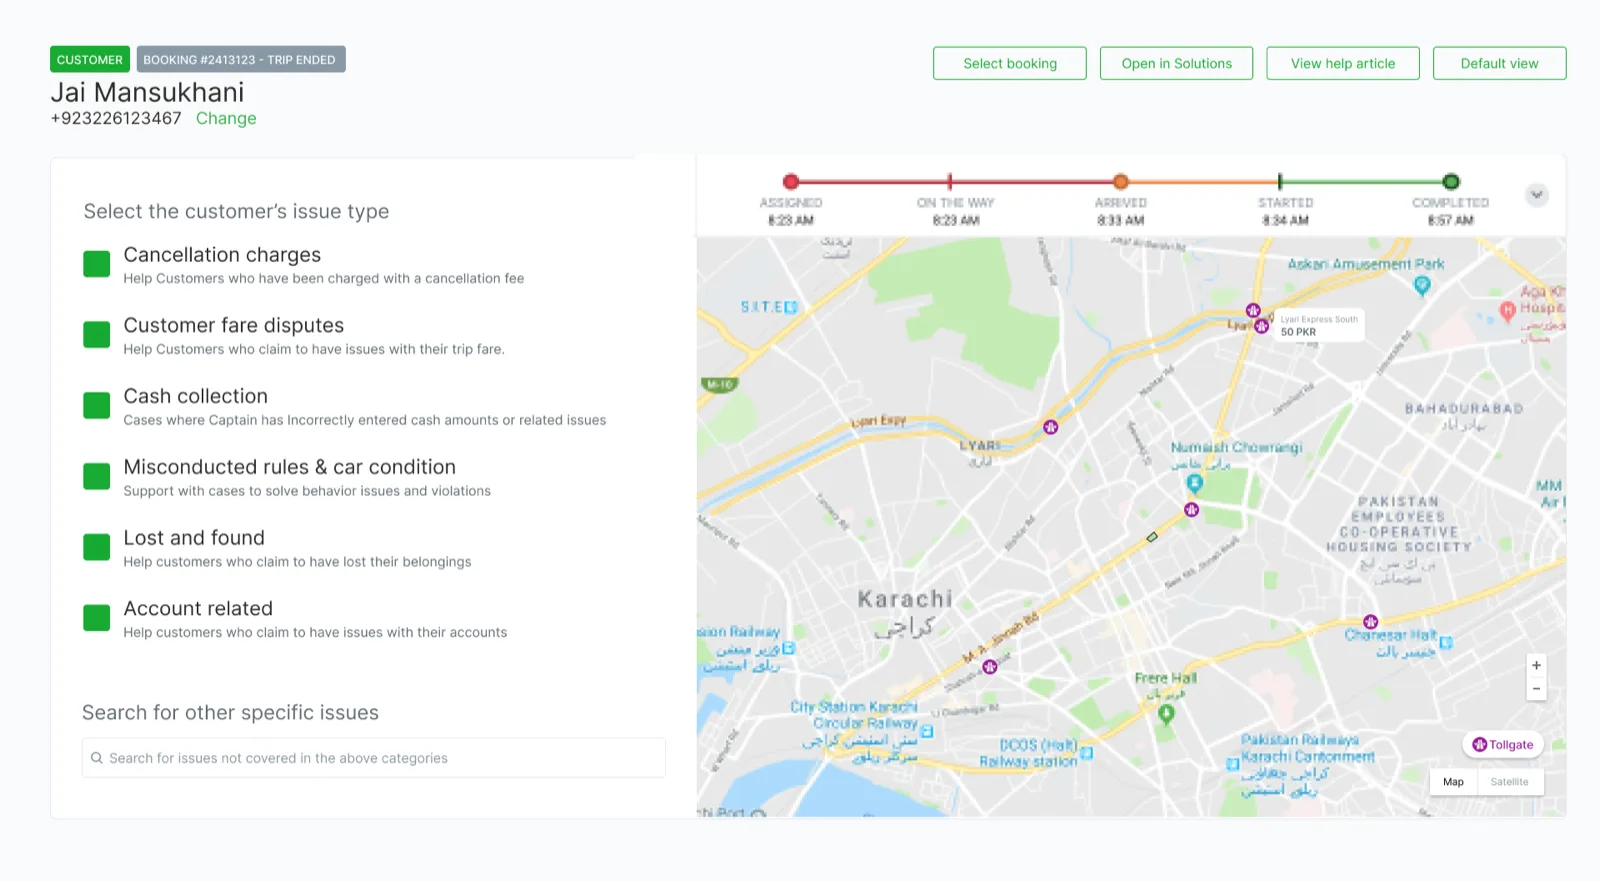Click the Customer fare disputes title
The height and width of the screenshot is (881, 1600).
pyautogui.click(x=234, y=325)
